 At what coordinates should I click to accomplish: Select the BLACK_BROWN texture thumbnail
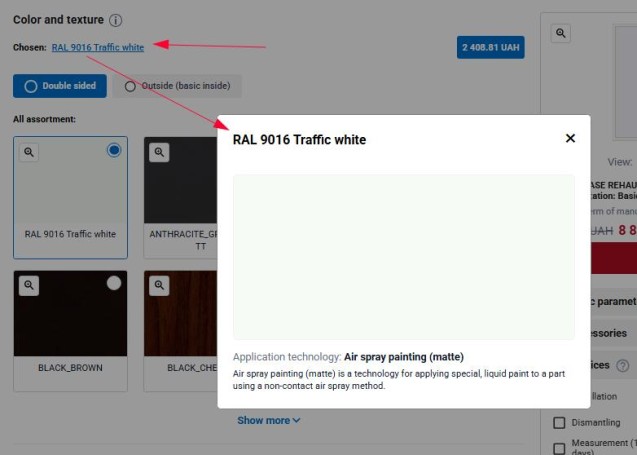[x=70, y=315]
